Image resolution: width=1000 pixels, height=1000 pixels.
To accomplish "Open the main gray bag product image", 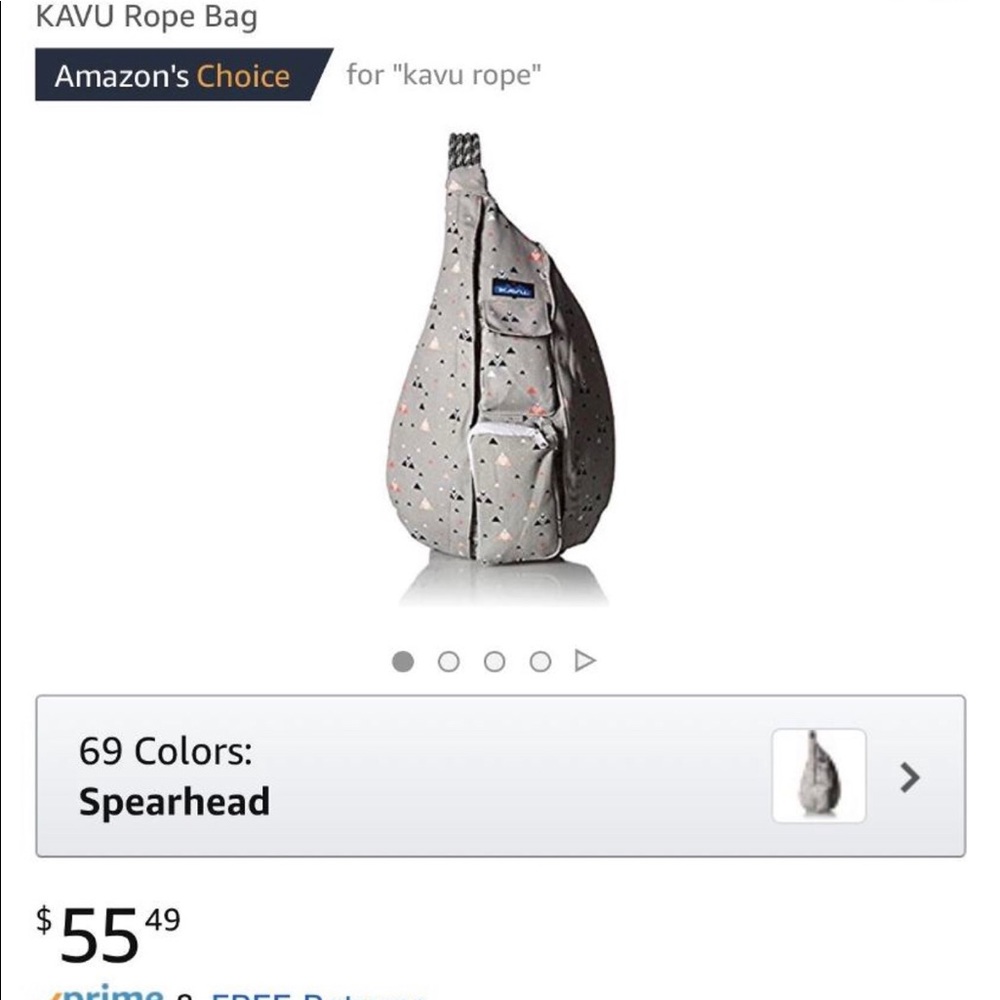I will pos(500,370).
